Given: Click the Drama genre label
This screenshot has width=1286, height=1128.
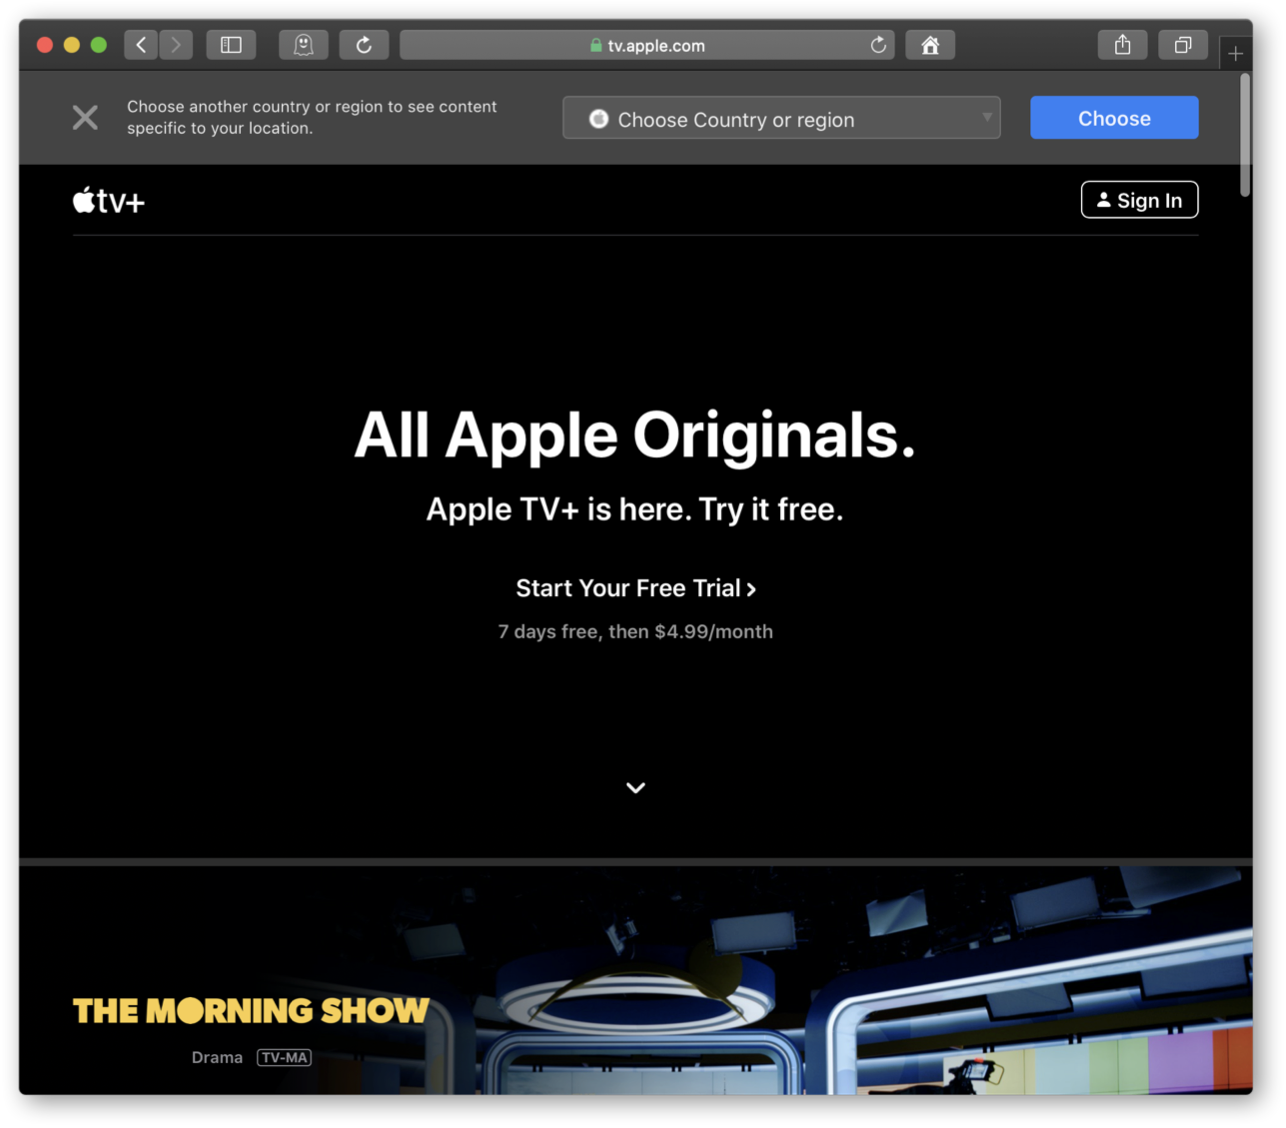Looking at the screenshot, I should coord(217,1057).
